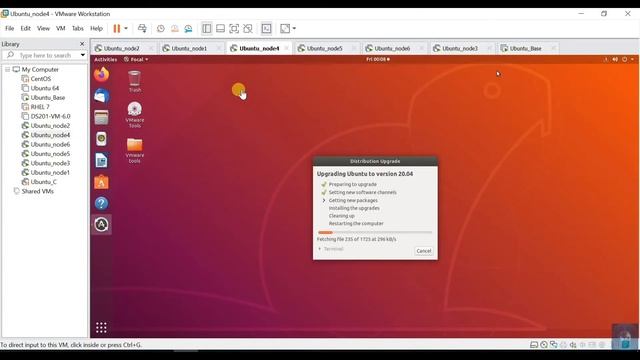Open the Help icon in the dock

pyautogui.click(x=101, y=203)
